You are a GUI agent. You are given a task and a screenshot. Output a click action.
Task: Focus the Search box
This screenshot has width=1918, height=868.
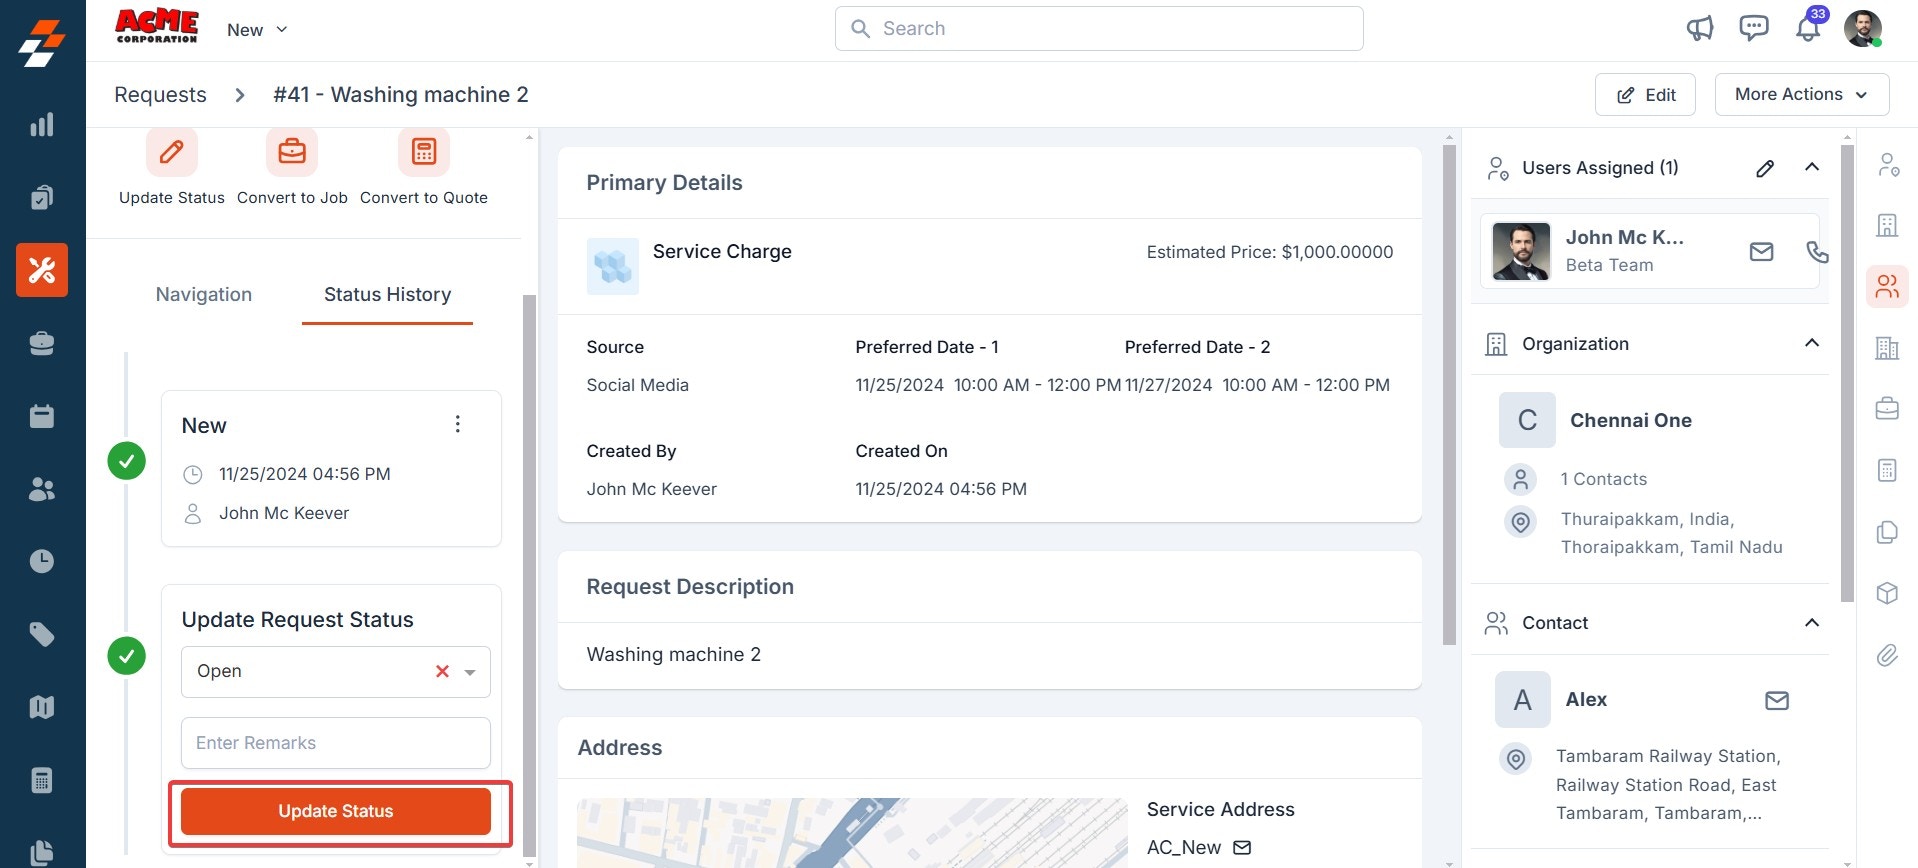pos(1099,28)
